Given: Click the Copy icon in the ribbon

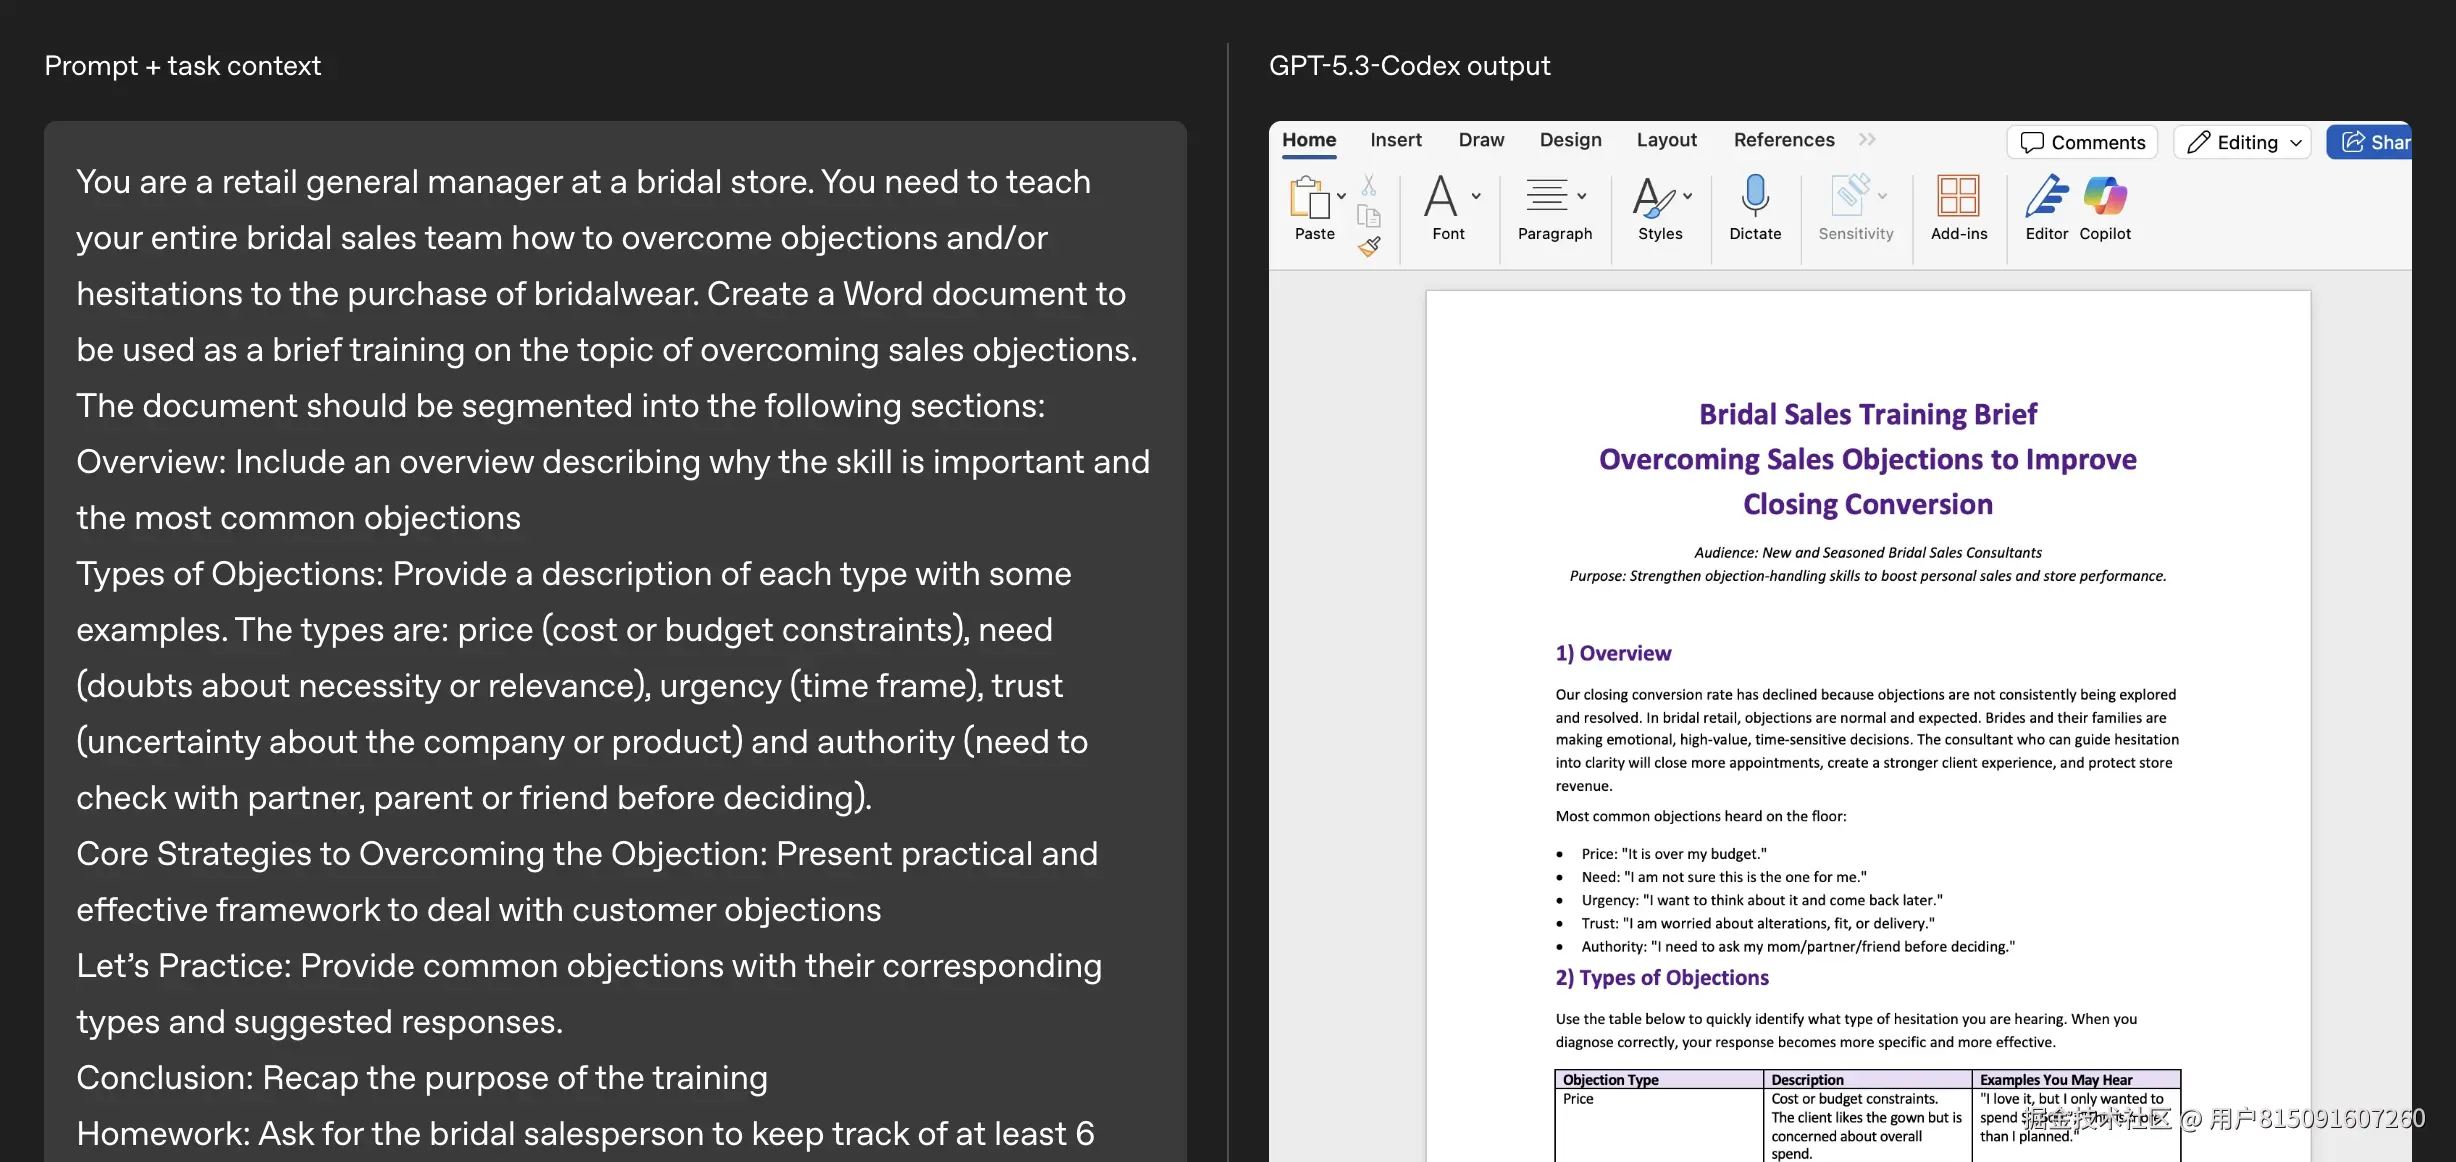Looking at the screenshot, I should pos(1369,216).
